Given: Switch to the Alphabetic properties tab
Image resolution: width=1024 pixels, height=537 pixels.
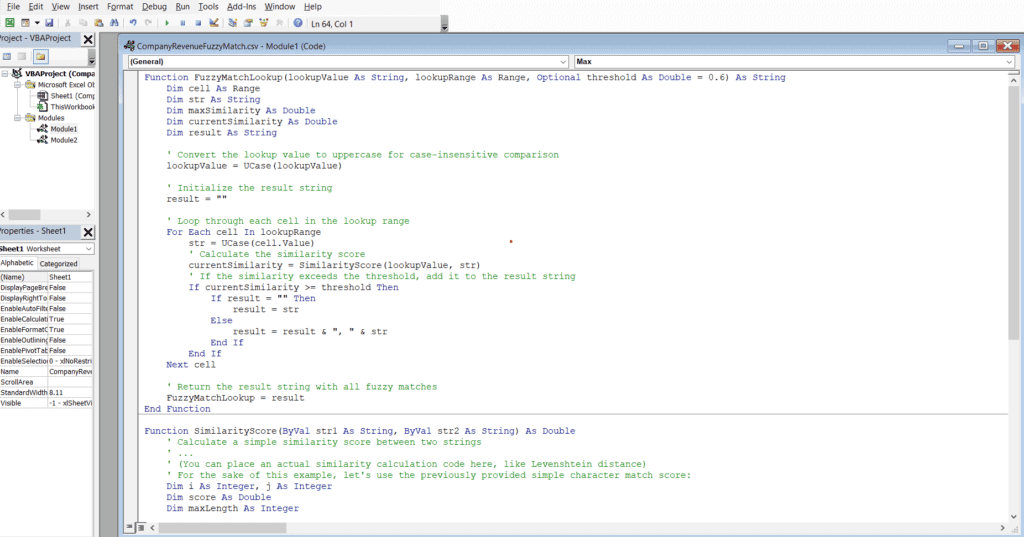Looking at the screenshot, I should pyautogui.click(x=17, y=263).
